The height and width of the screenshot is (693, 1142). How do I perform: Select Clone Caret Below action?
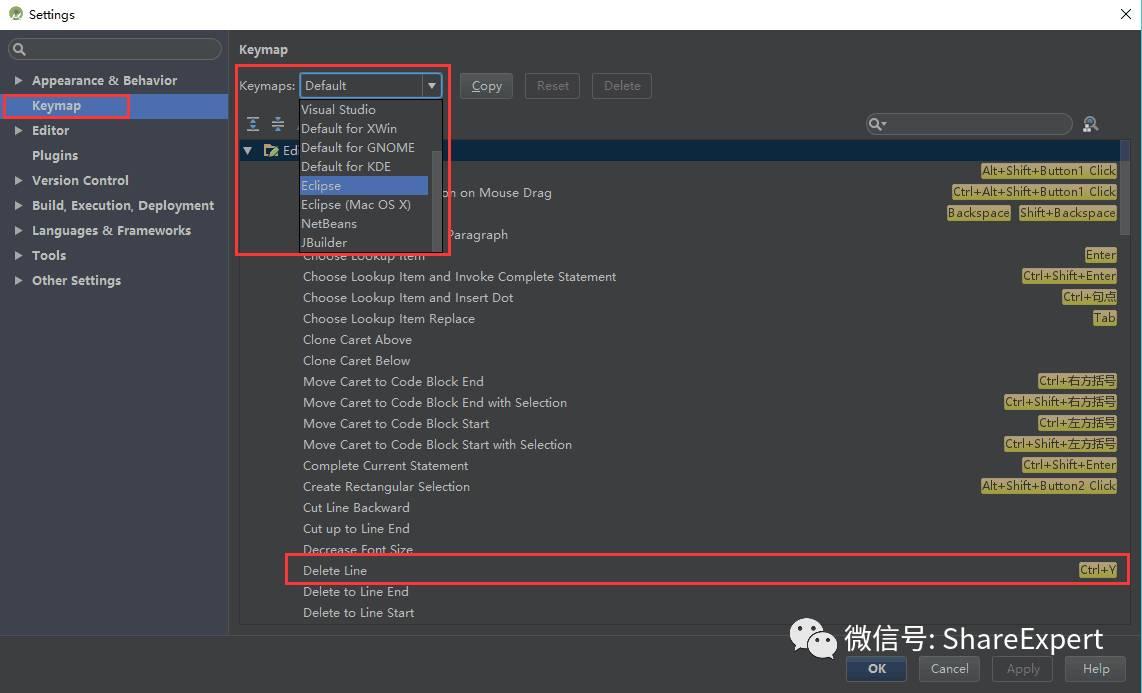(356, 360)
